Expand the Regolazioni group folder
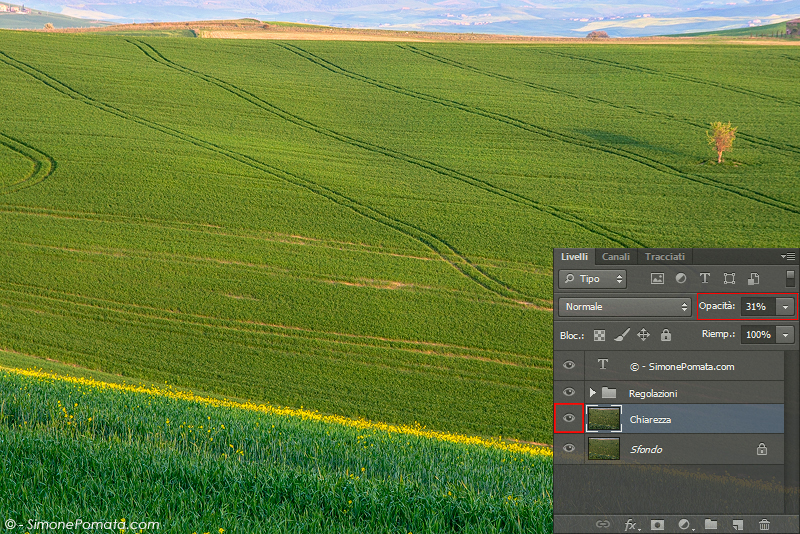800x534 pixels. [592, 393]
